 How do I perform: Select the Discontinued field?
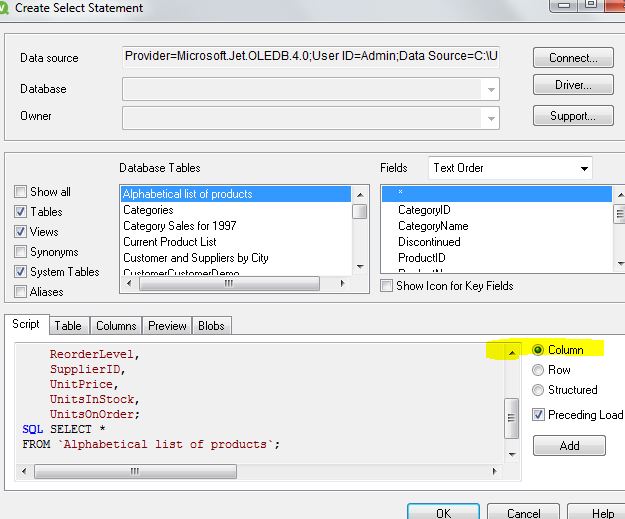pos(497,242)
